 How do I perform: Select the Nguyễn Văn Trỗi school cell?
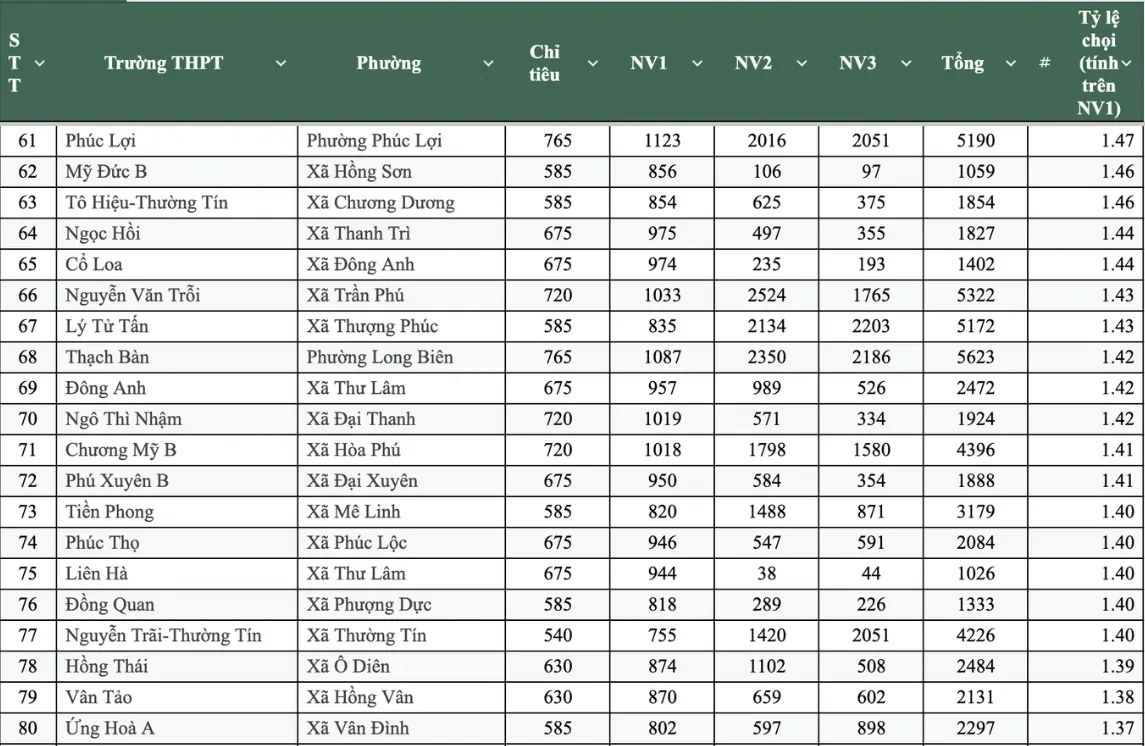tap(133, 296)
